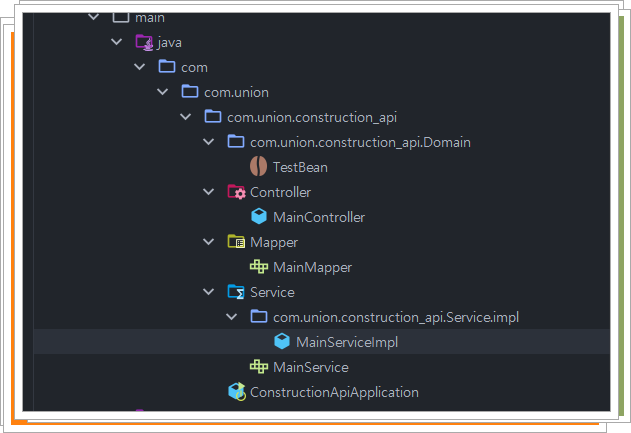631x433 pixels.
Task: Select 'com.union.construction_api.Domain' label
Action: pos(360,142)
